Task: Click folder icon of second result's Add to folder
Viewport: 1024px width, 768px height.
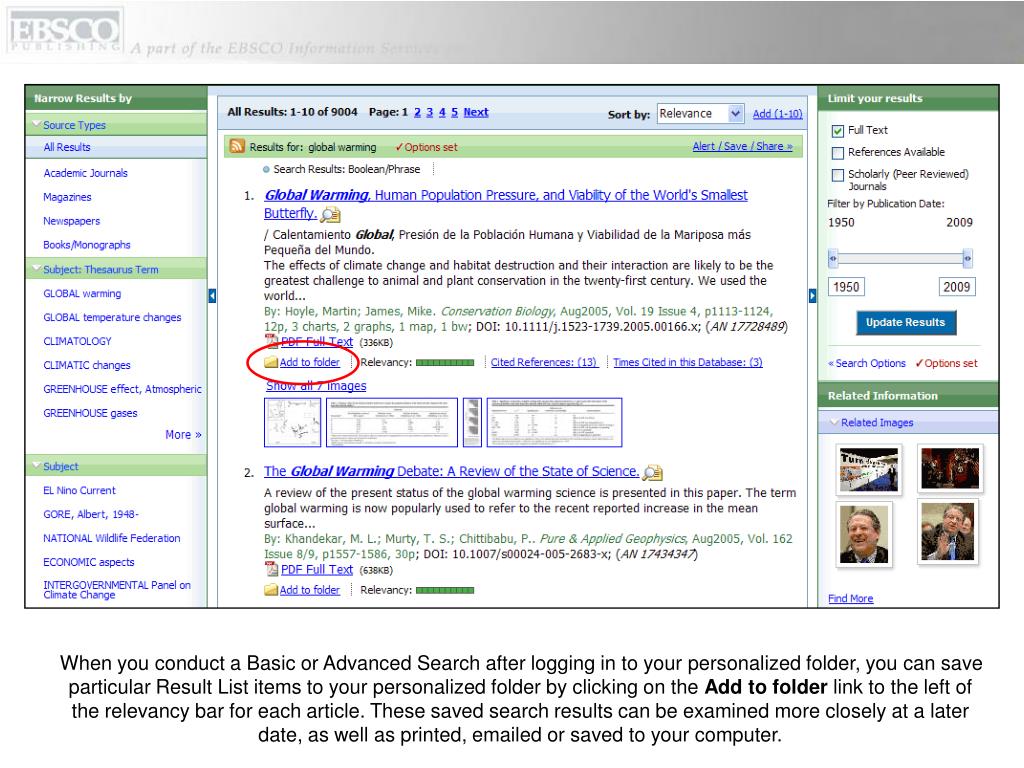Action: pos(271,590)
